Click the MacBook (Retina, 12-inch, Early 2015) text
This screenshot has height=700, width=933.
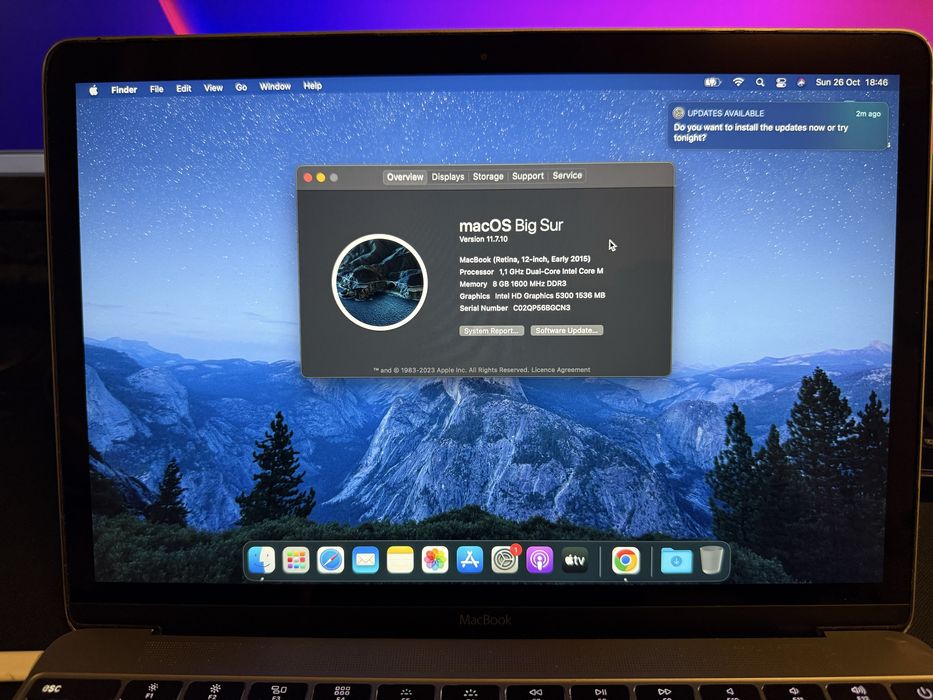[x=525, y=259]
